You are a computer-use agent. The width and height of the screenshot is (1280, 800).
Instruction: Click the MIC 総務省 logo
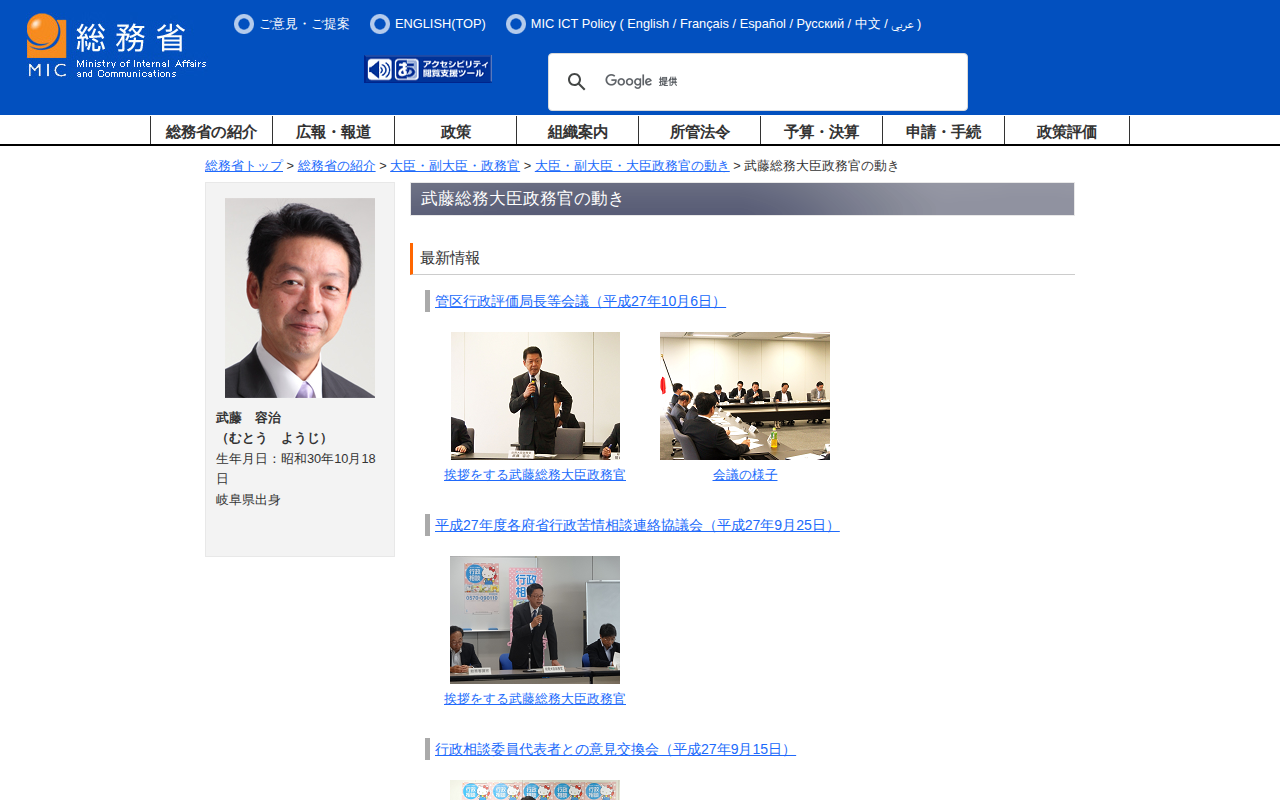116,46
